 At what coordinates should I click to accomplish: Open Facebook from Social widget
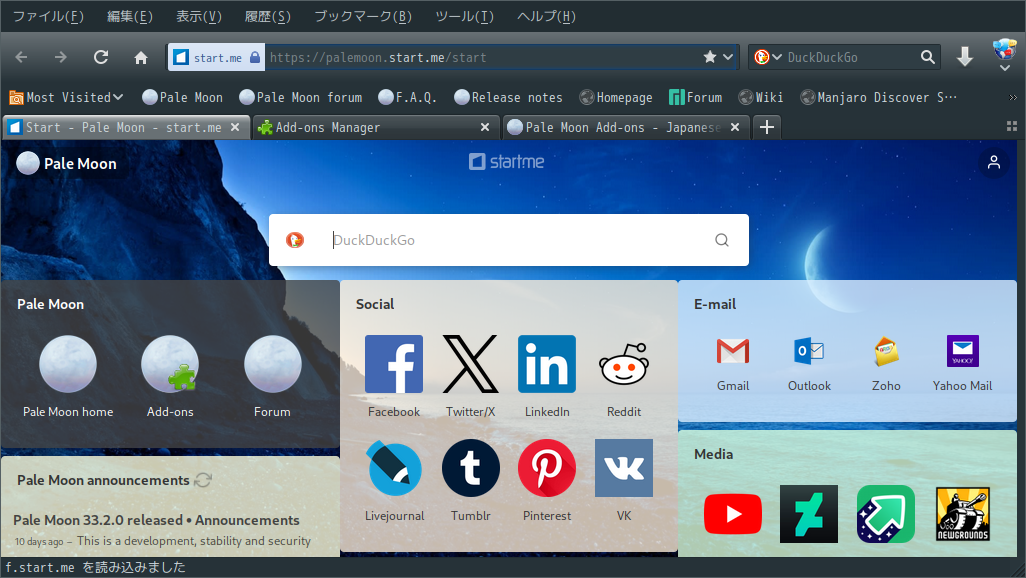tap(394, 364)
